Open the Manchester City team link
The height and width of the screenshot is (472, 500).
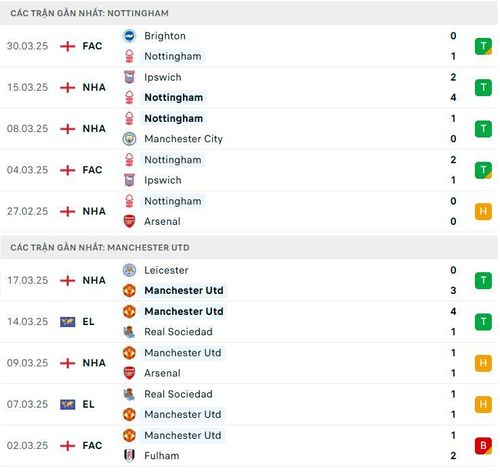point(183,139)
